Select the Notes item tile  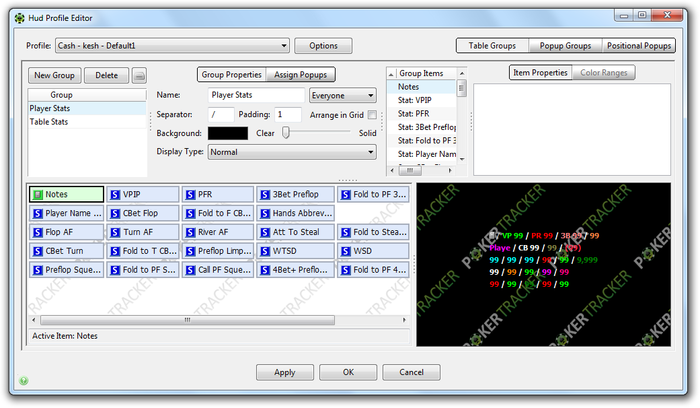67,194
